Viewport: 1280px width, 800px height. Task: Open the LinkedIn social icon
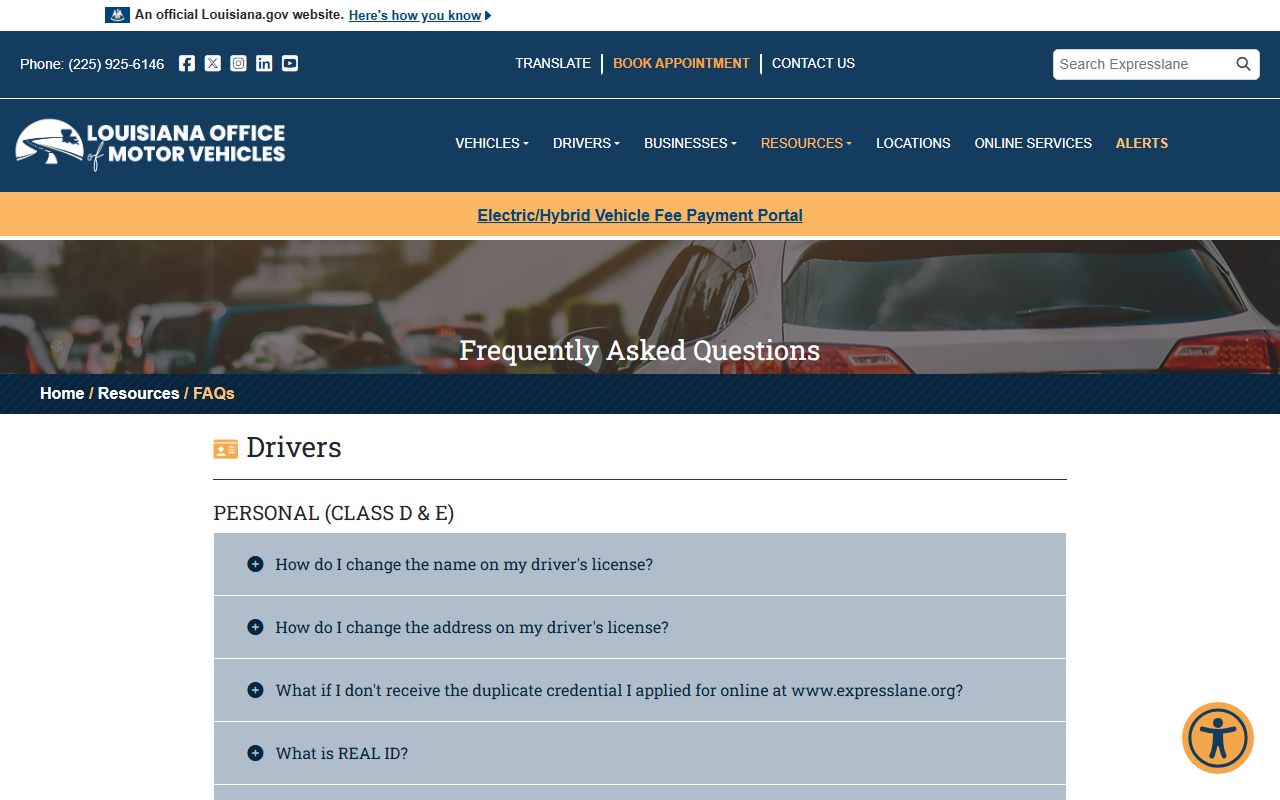pyautogui.click(x=264, y=63)
